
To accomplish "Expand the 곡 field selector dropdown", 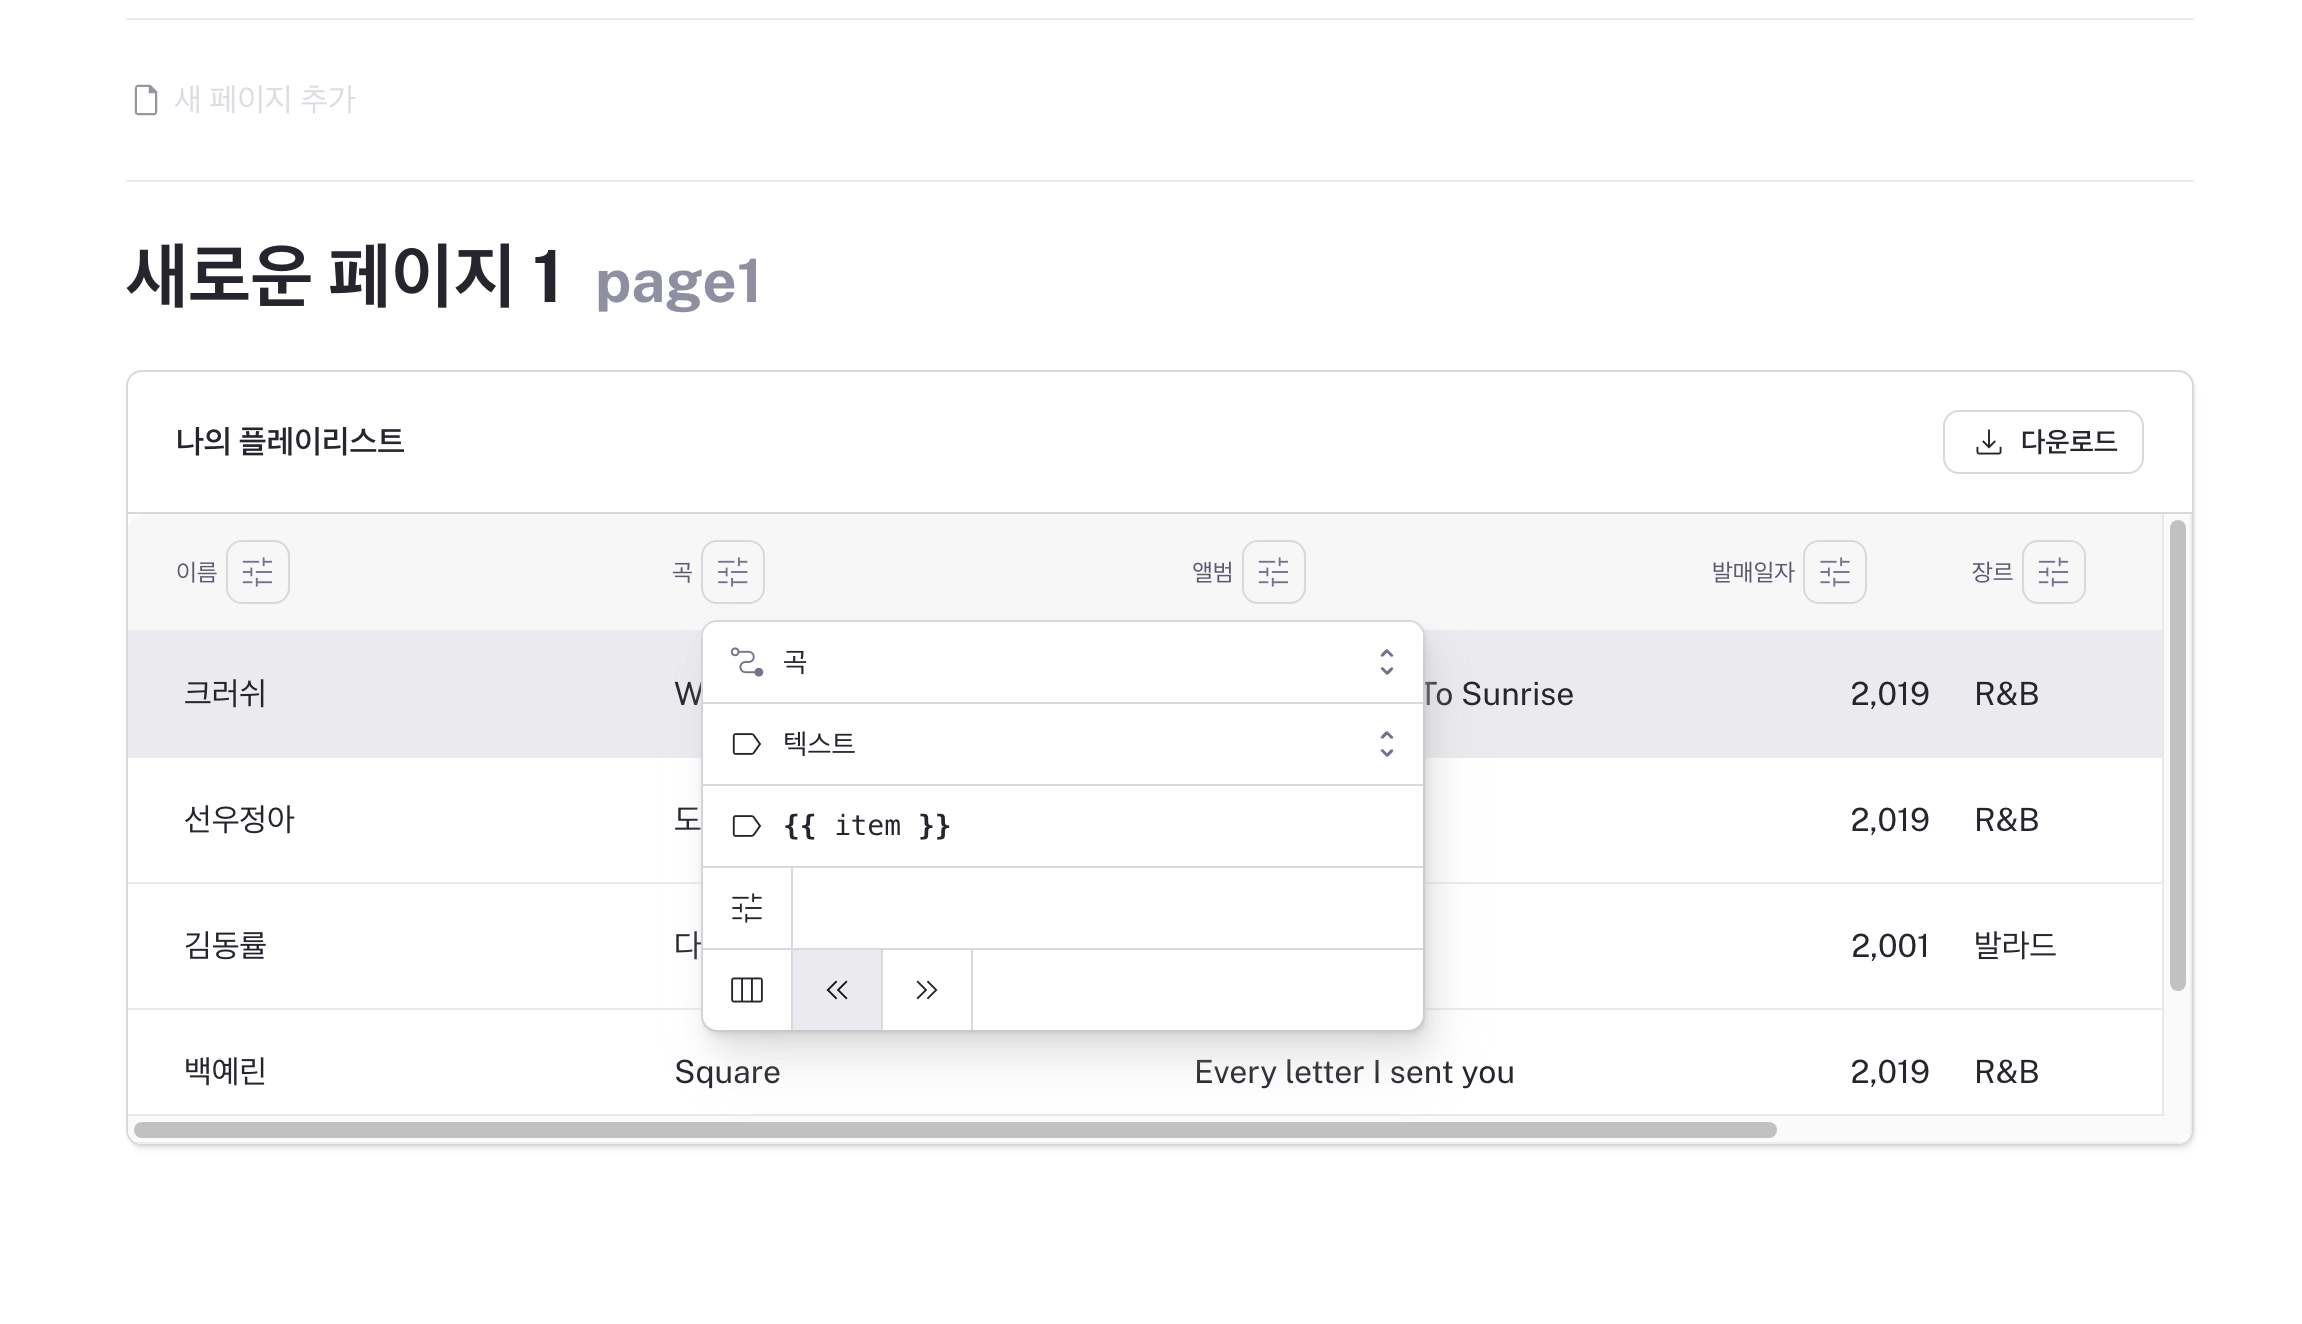I will tap(1063, 662).
